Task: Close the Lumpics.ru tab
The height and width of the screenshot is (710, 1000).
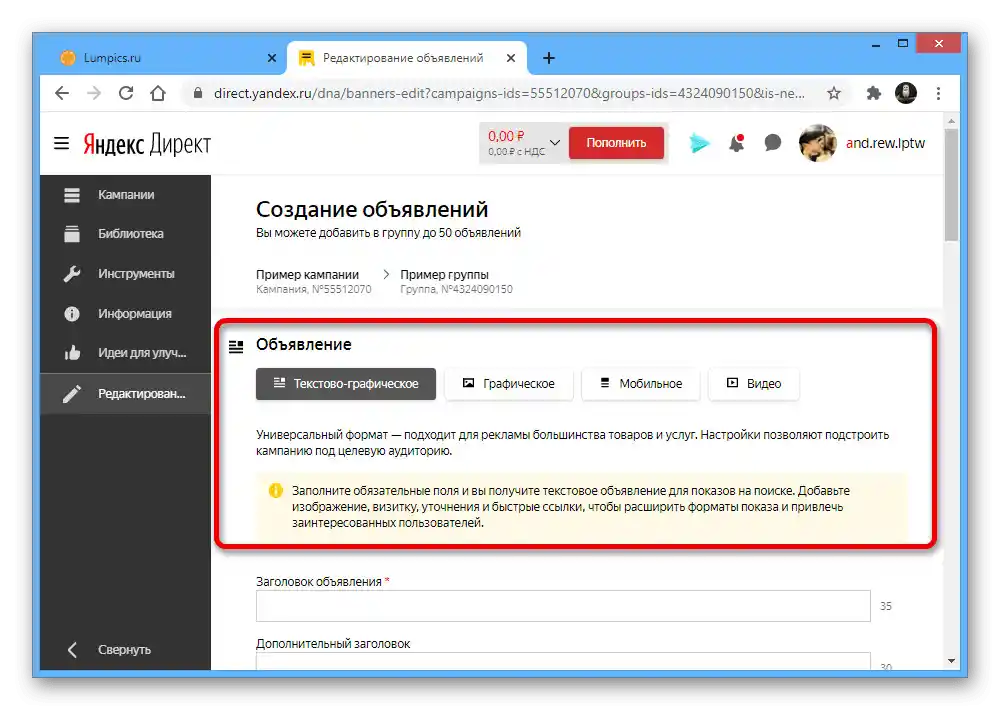Action: click(x=272, y=58)
